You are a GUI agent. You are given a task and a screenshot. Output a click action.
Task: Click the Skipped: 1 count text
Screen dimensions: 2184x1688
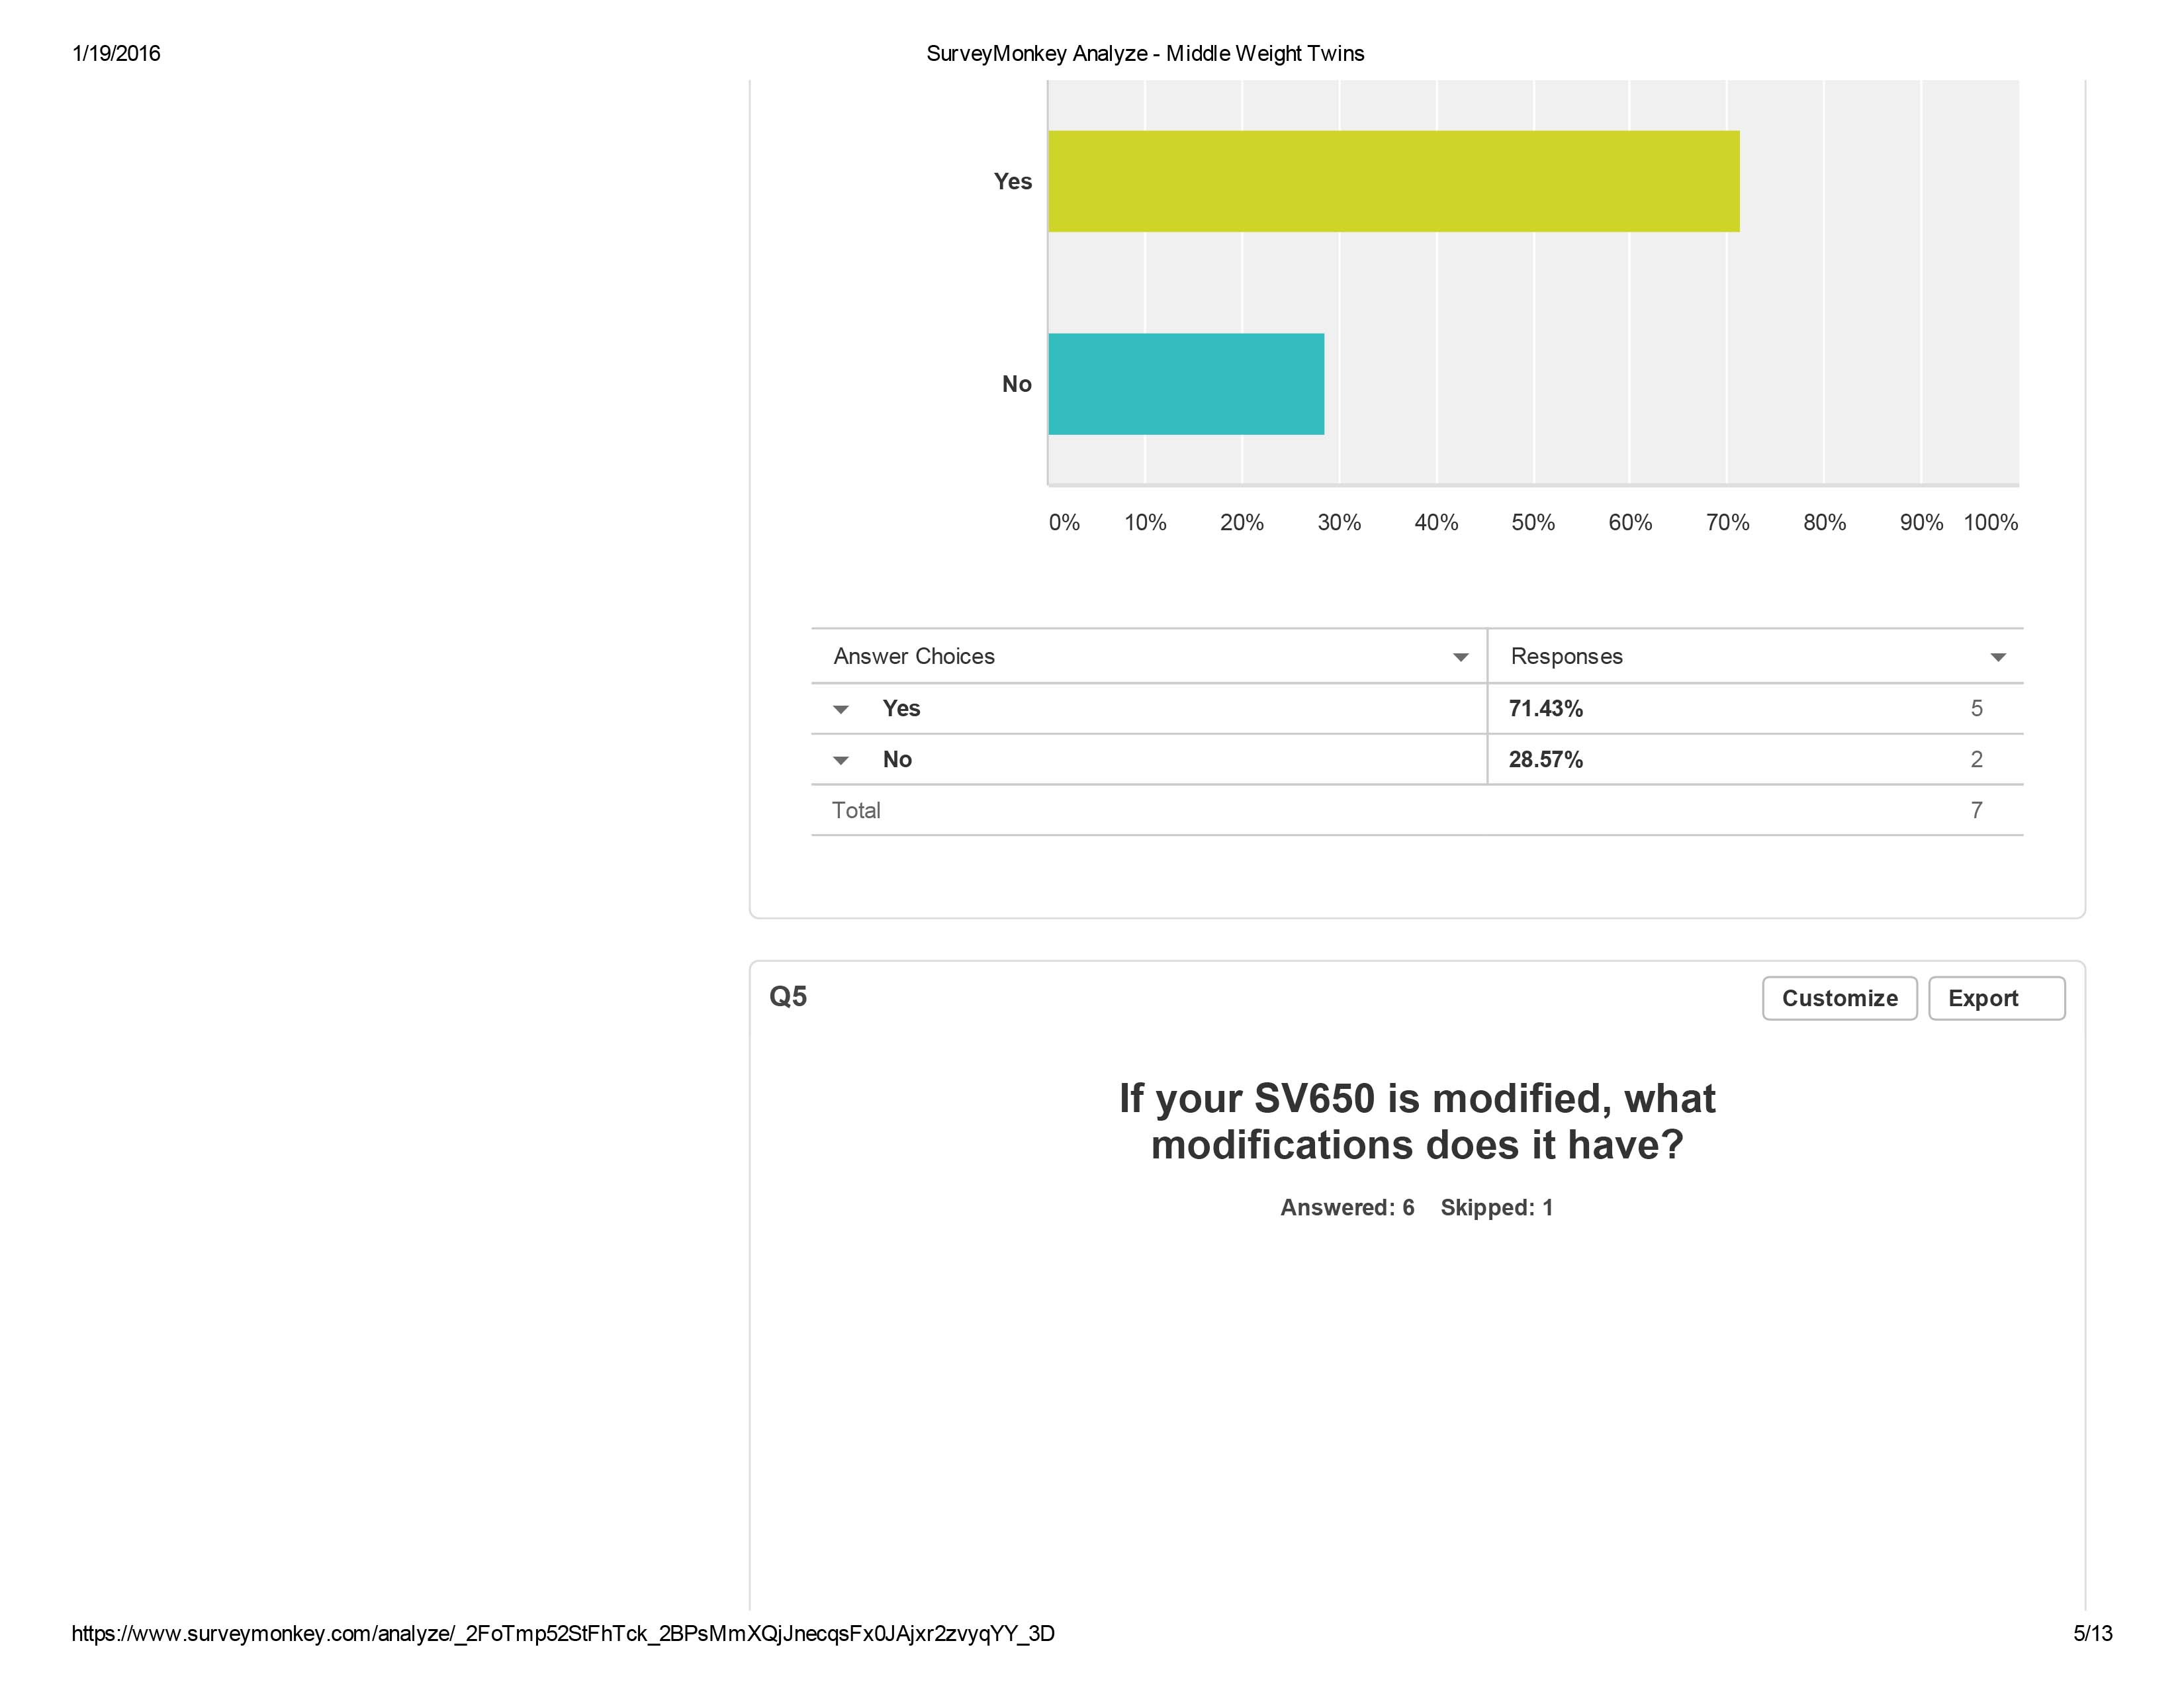click(x=1496, y=1207)
